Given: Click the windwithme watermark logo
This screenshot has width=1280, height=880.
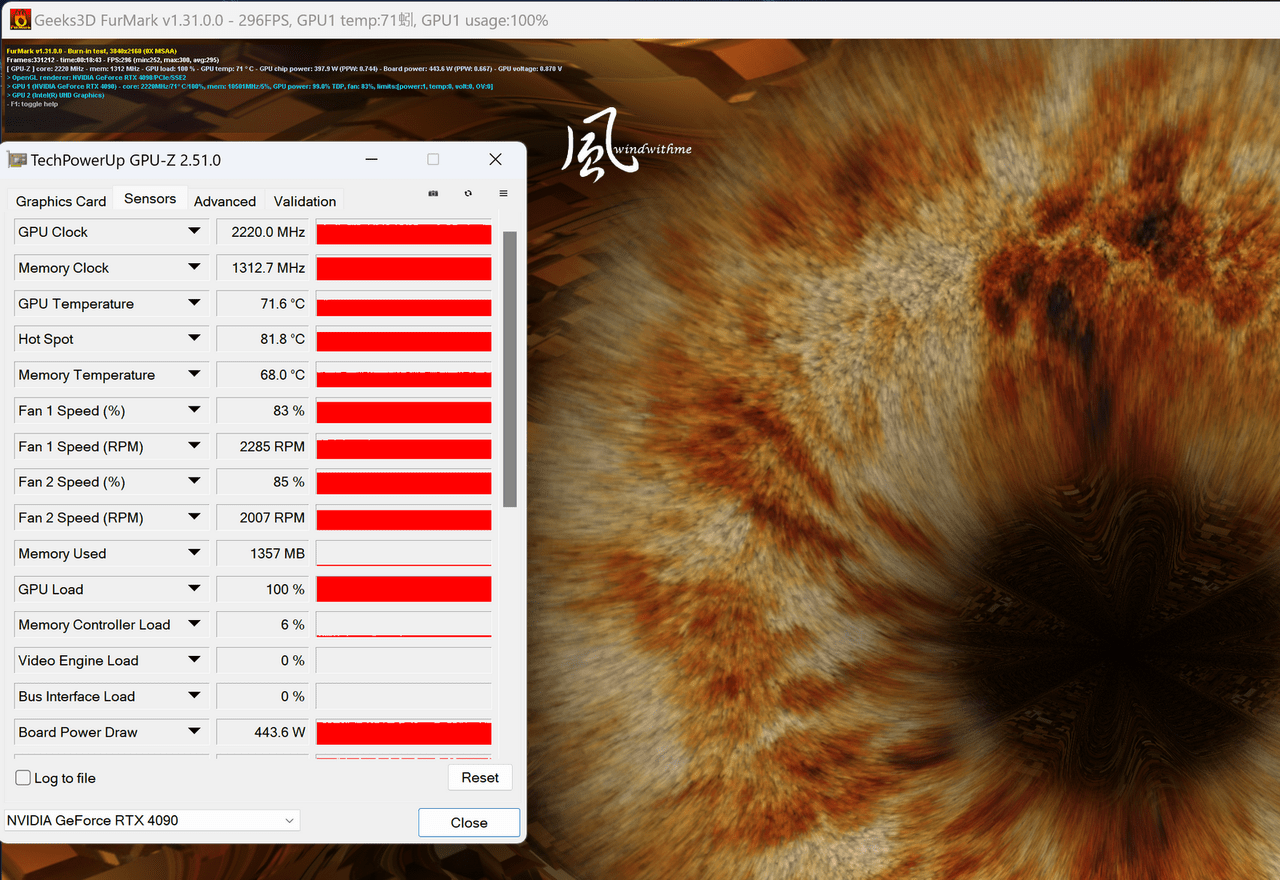Looking at the screenshot, I should 627,151.
